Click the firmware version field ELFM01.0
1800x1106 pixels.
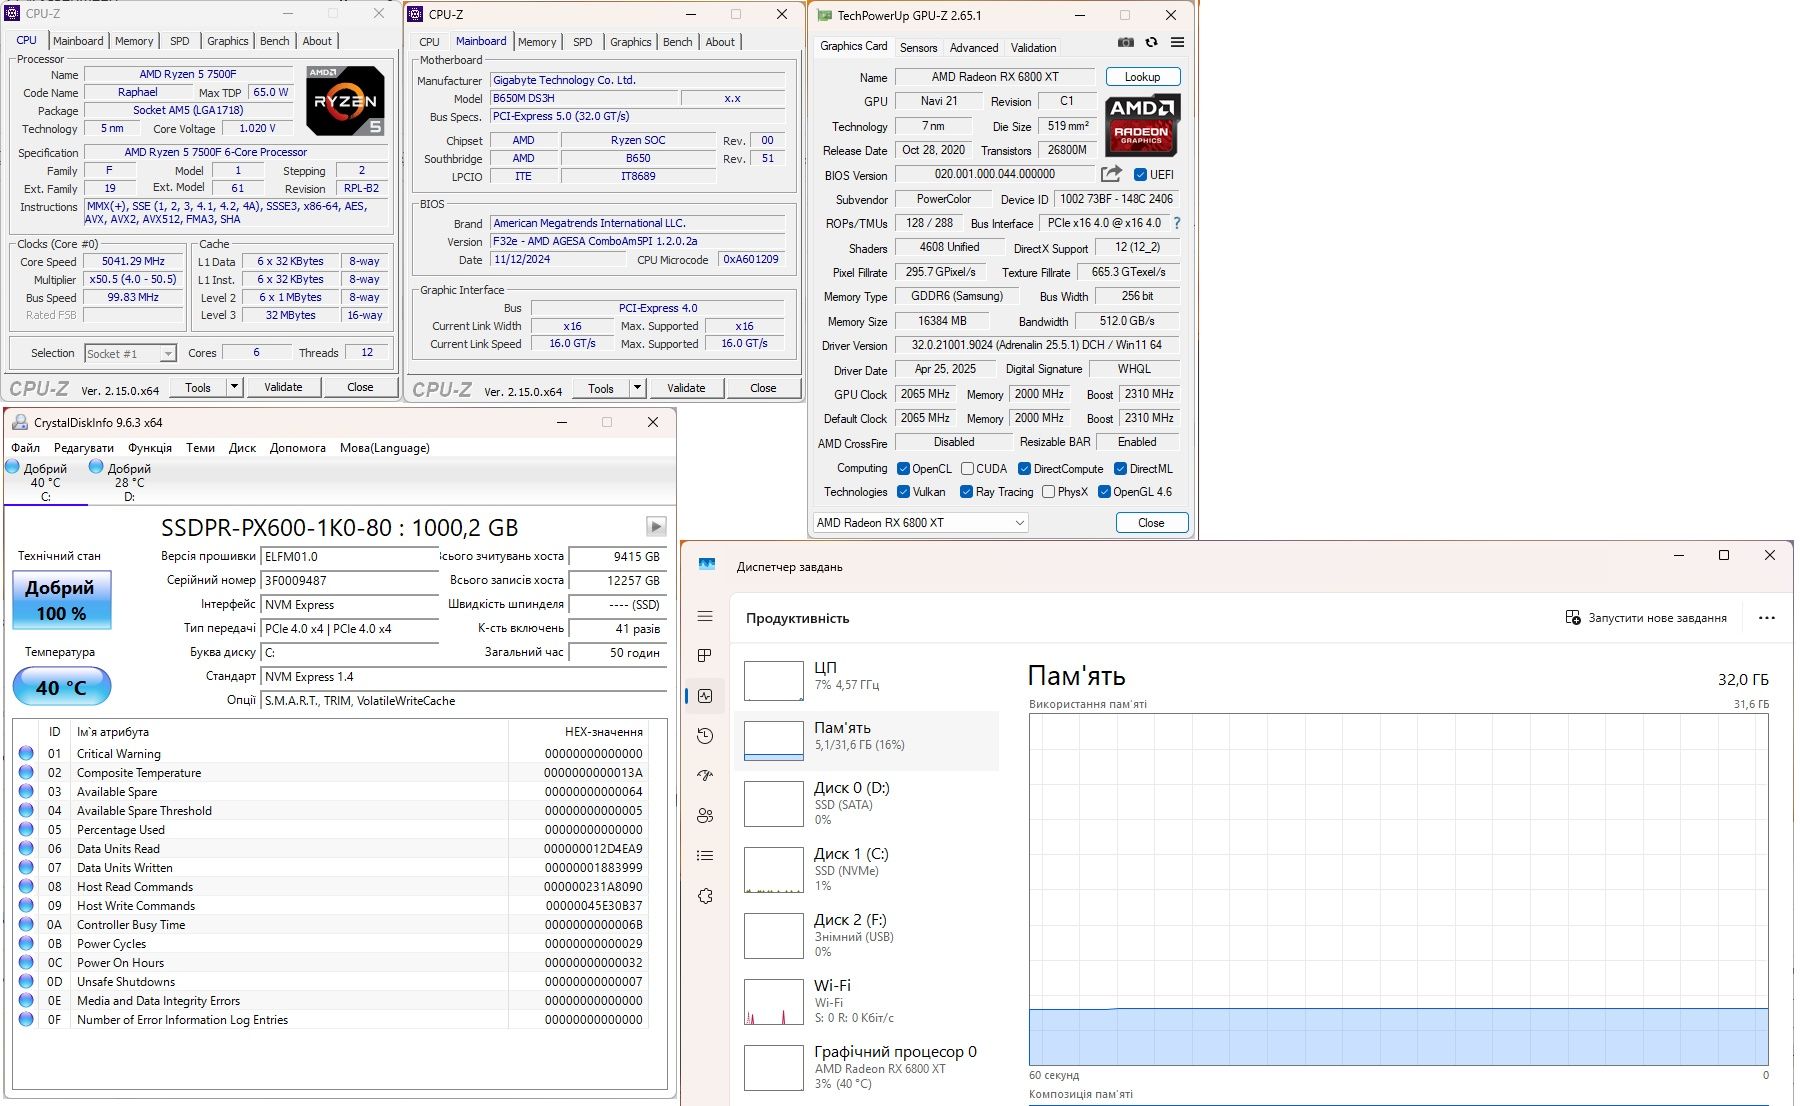349,556
